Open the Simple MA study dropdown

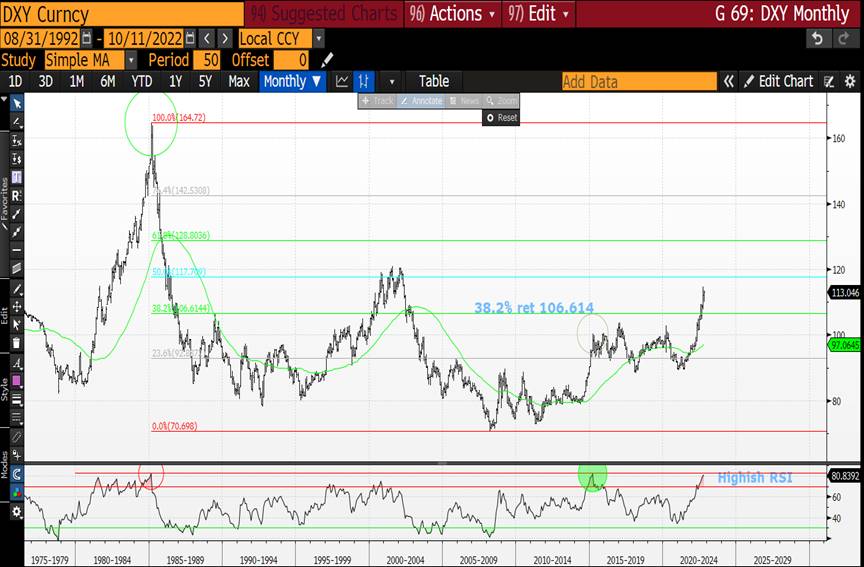pyautogui.click(x=131, y=60)
